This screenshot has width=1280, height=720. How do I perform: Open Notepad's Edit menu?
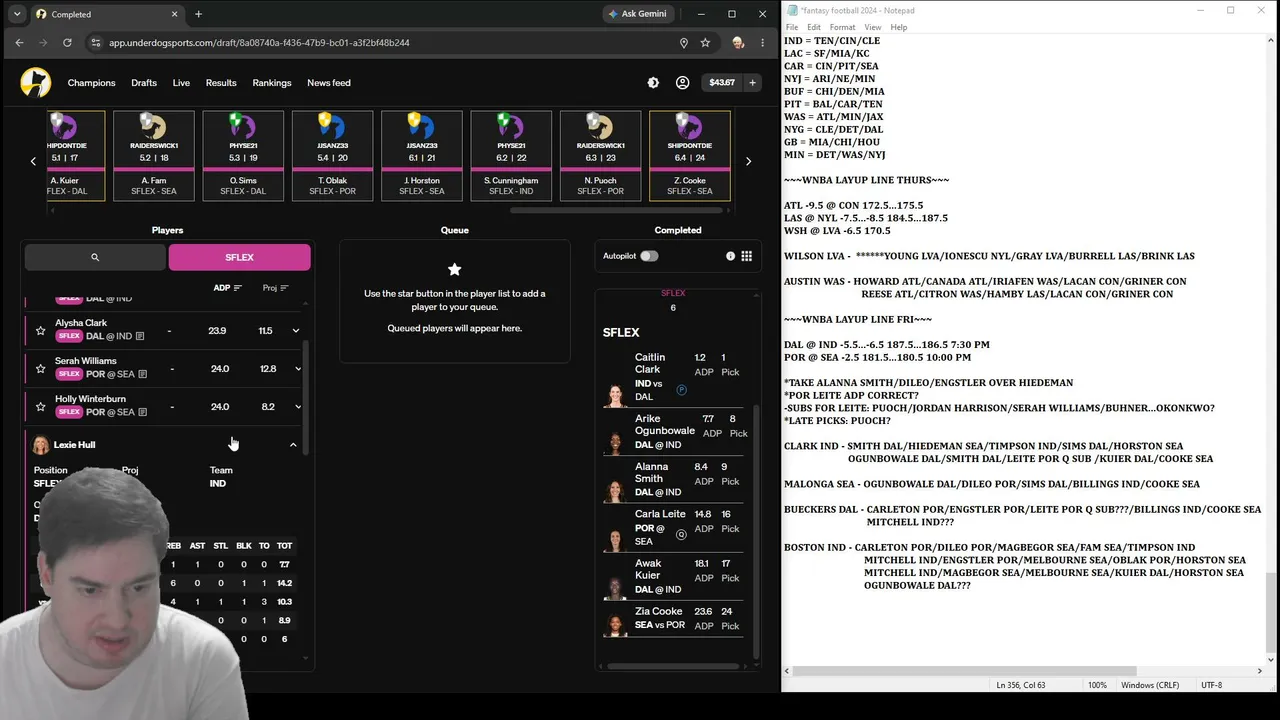[x=814, y=27]
